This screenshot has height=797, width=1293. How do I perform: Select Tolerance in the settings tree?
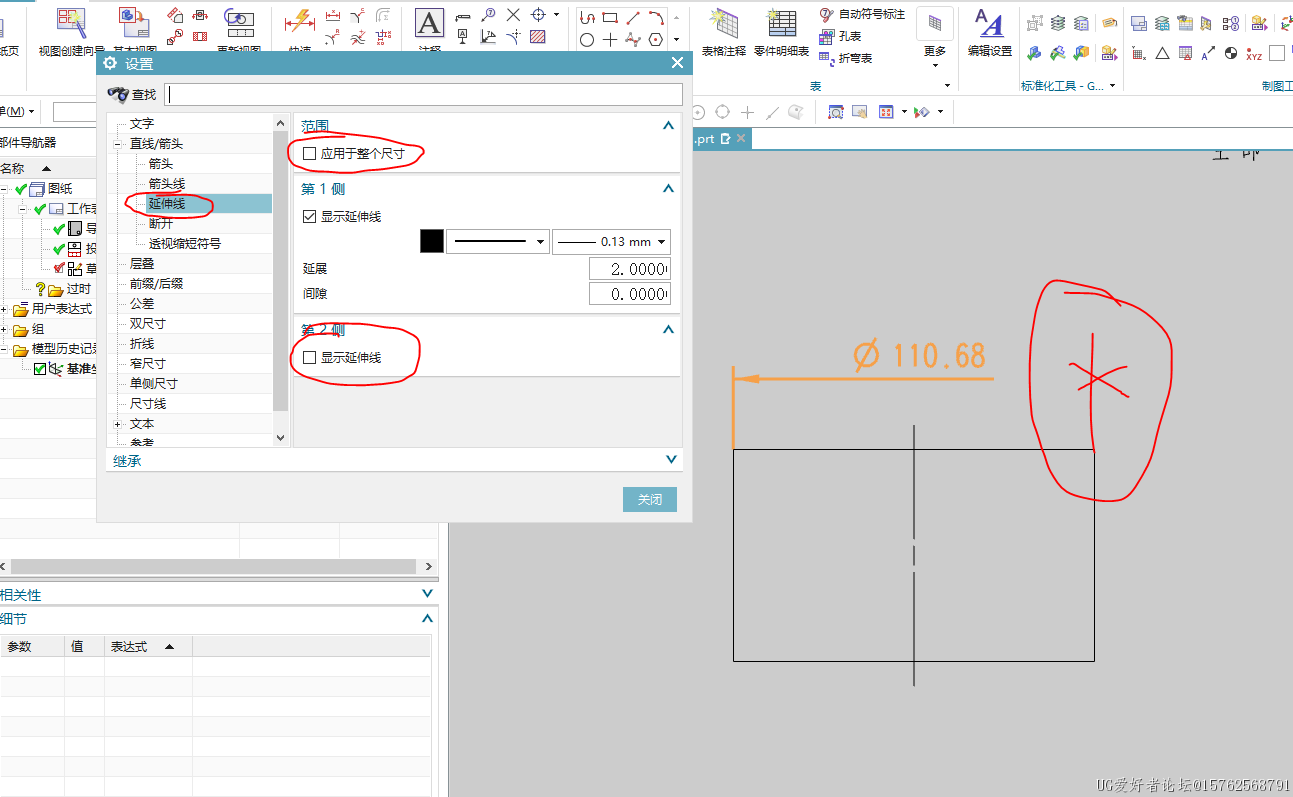[x=141, y=304]
